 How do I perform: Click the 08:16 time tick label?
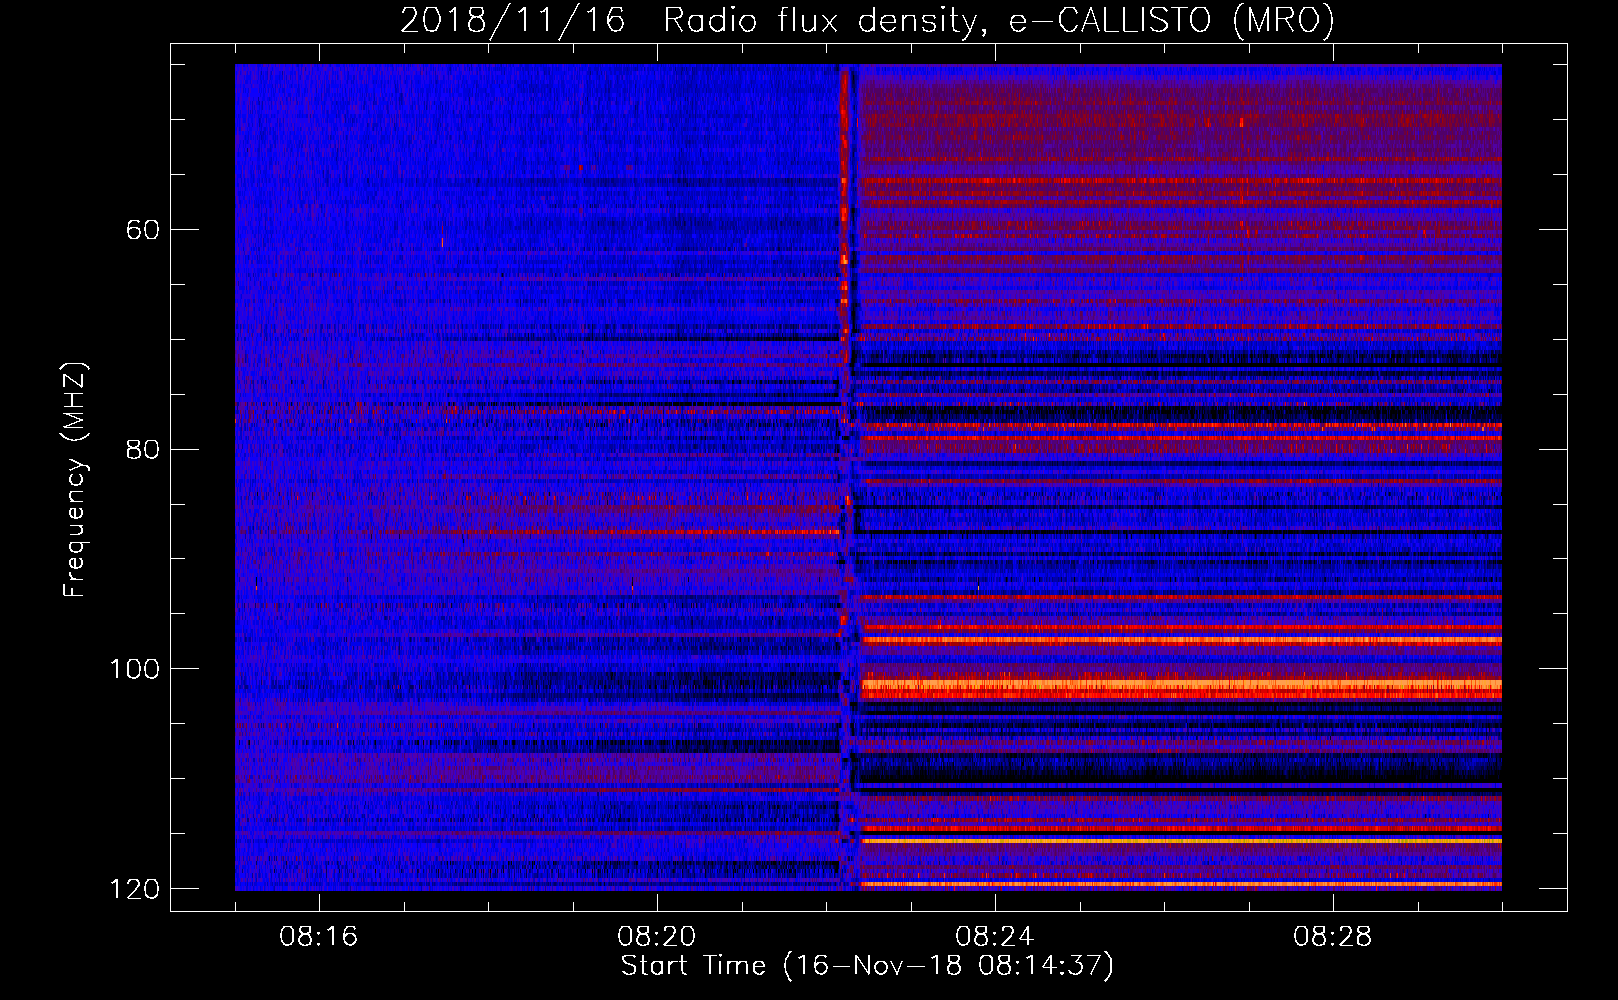coord(319,937)
